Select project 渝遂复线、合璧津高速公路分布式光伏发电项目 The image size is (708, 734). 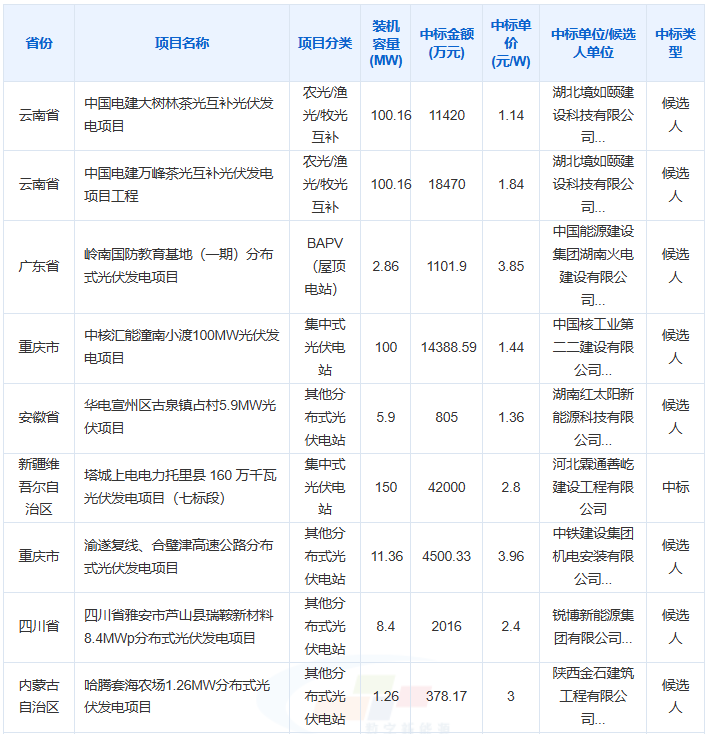coord(179,557)
